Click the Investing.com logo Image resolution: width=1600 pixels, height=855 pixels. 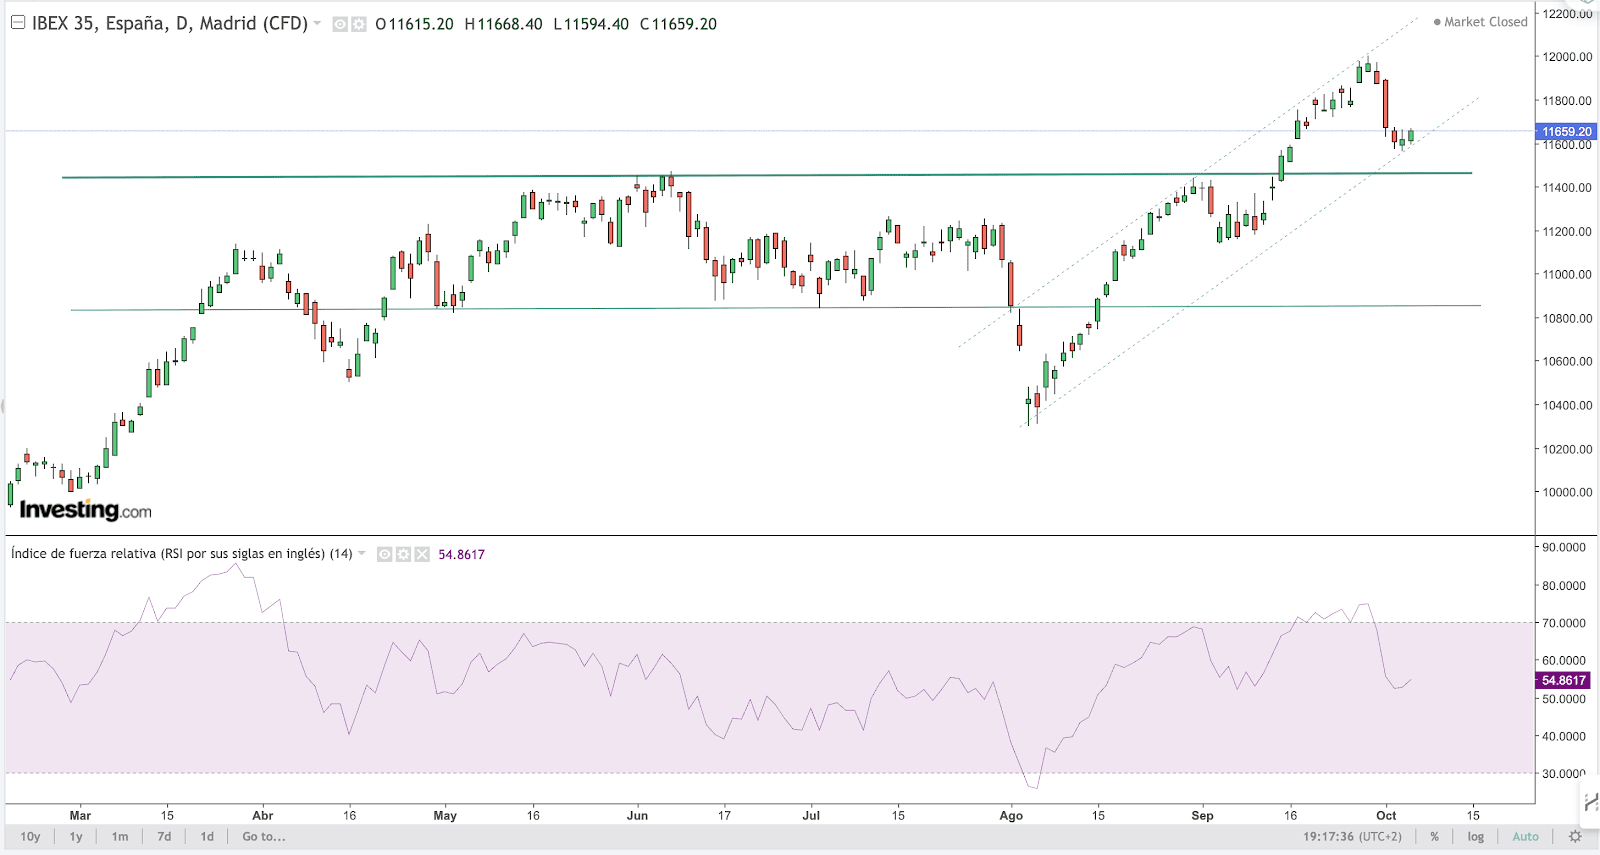point(85,510)
